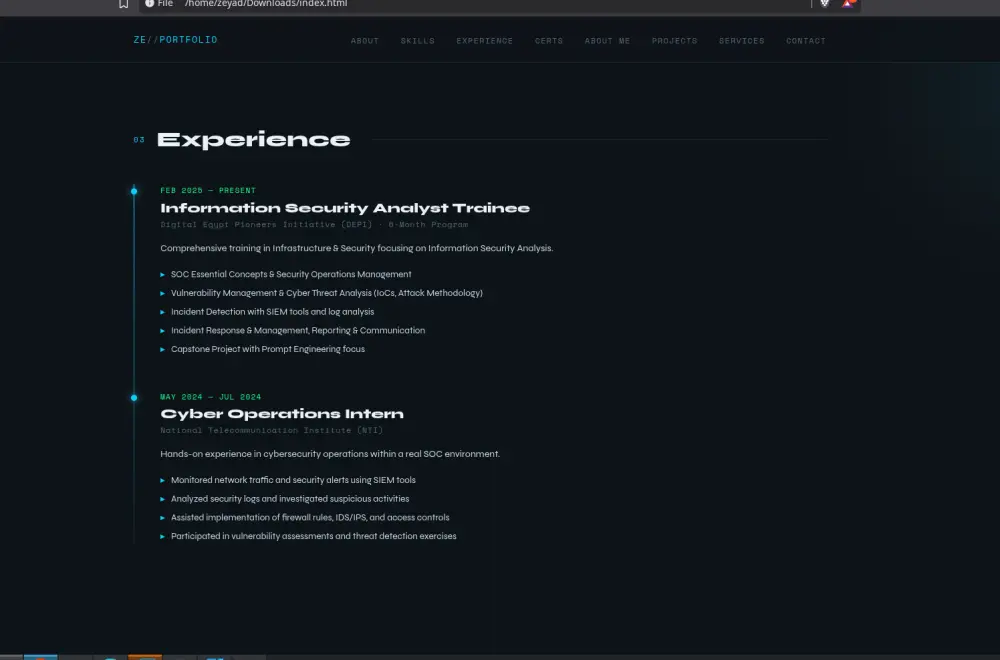Go to the CONTACT nav link
This screenshot has width=1000, height=660.
coord(806,41)
